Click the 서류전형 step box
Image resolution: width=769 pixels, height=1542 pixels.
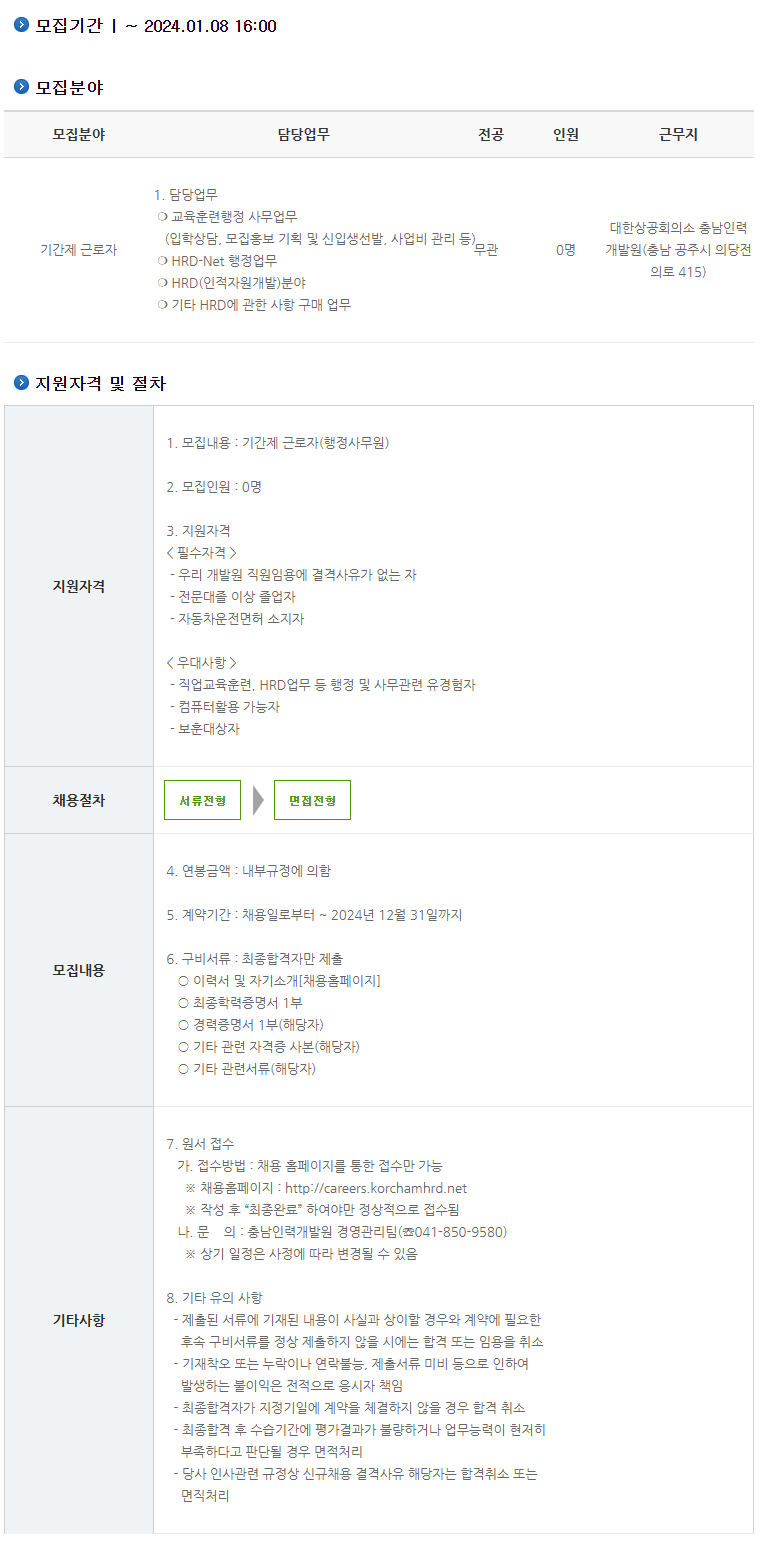(x=202, y=800)
